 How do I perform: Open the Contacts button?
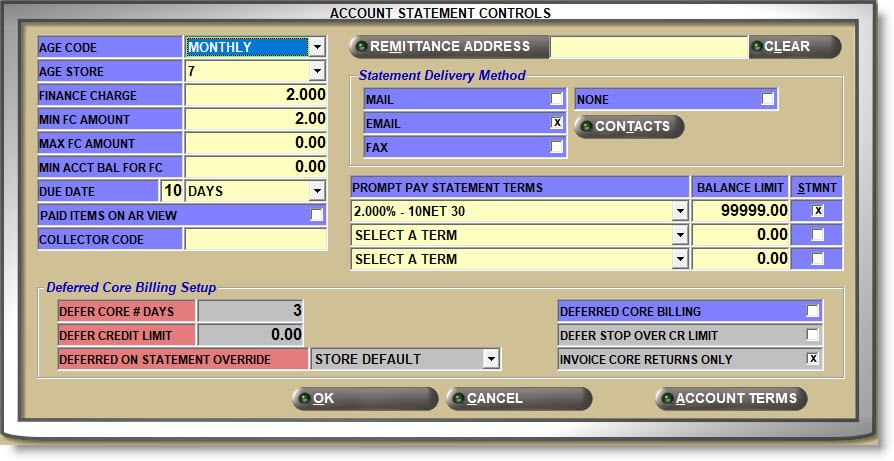(629, 127)
